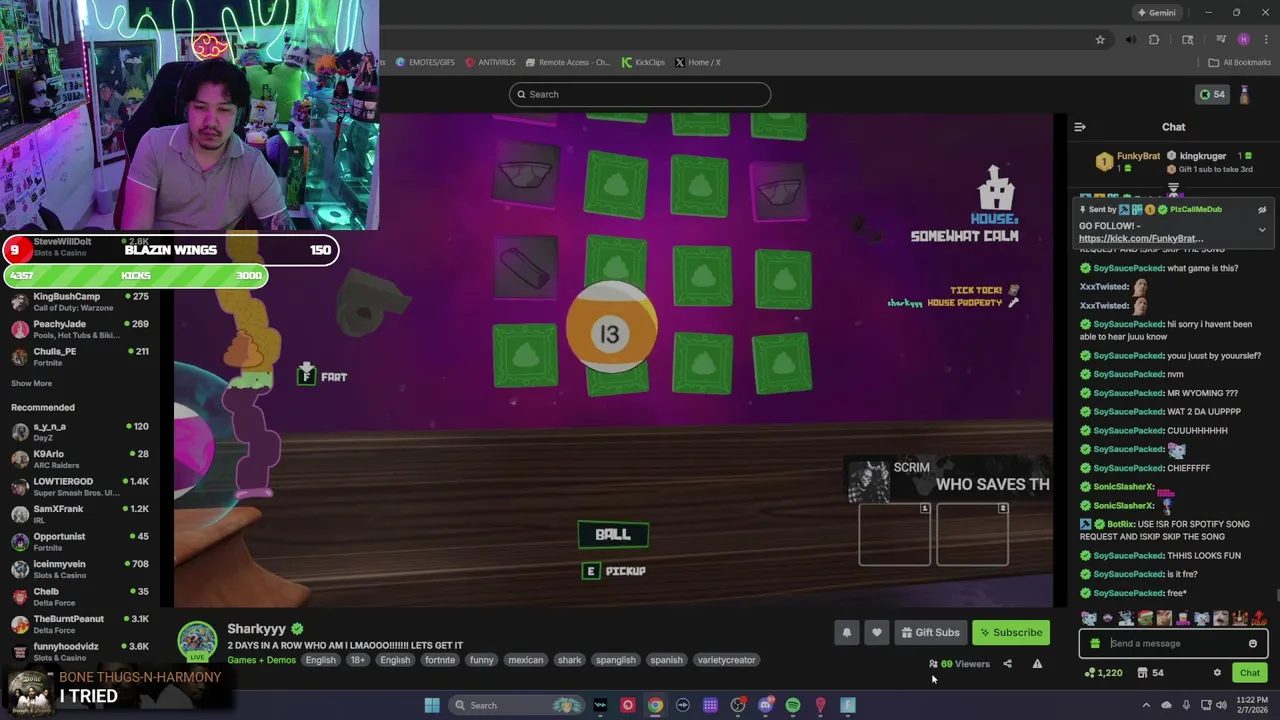Open Discord from taskbar

tap(765, 705)
